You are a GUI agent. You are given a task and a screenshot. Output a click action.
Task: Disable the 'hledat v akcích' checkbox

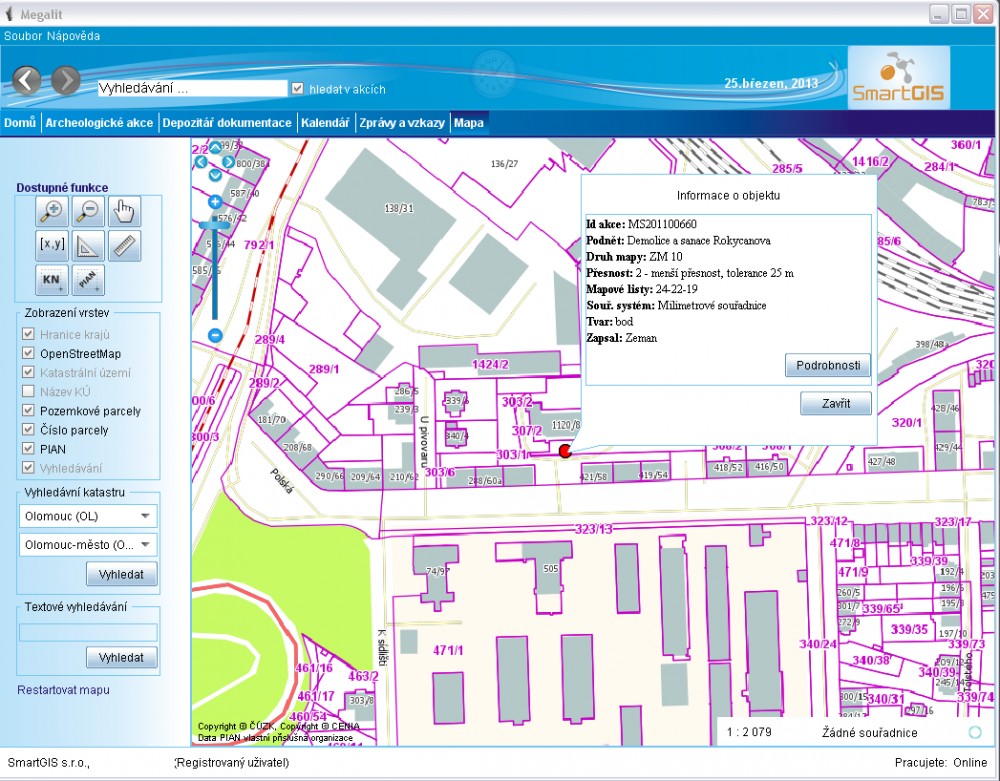point(297,89)
